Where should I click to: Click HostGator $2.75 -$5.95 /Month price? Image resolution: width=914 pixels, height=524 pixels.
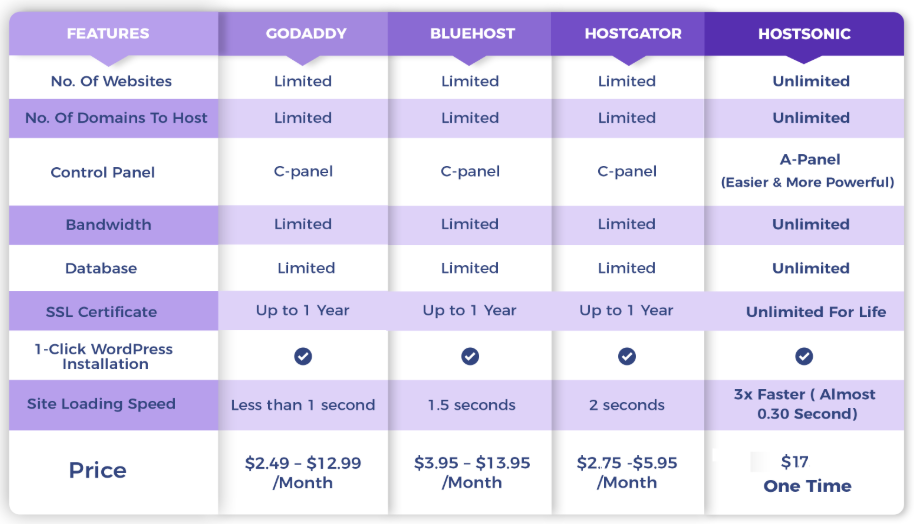coord(627,473)
